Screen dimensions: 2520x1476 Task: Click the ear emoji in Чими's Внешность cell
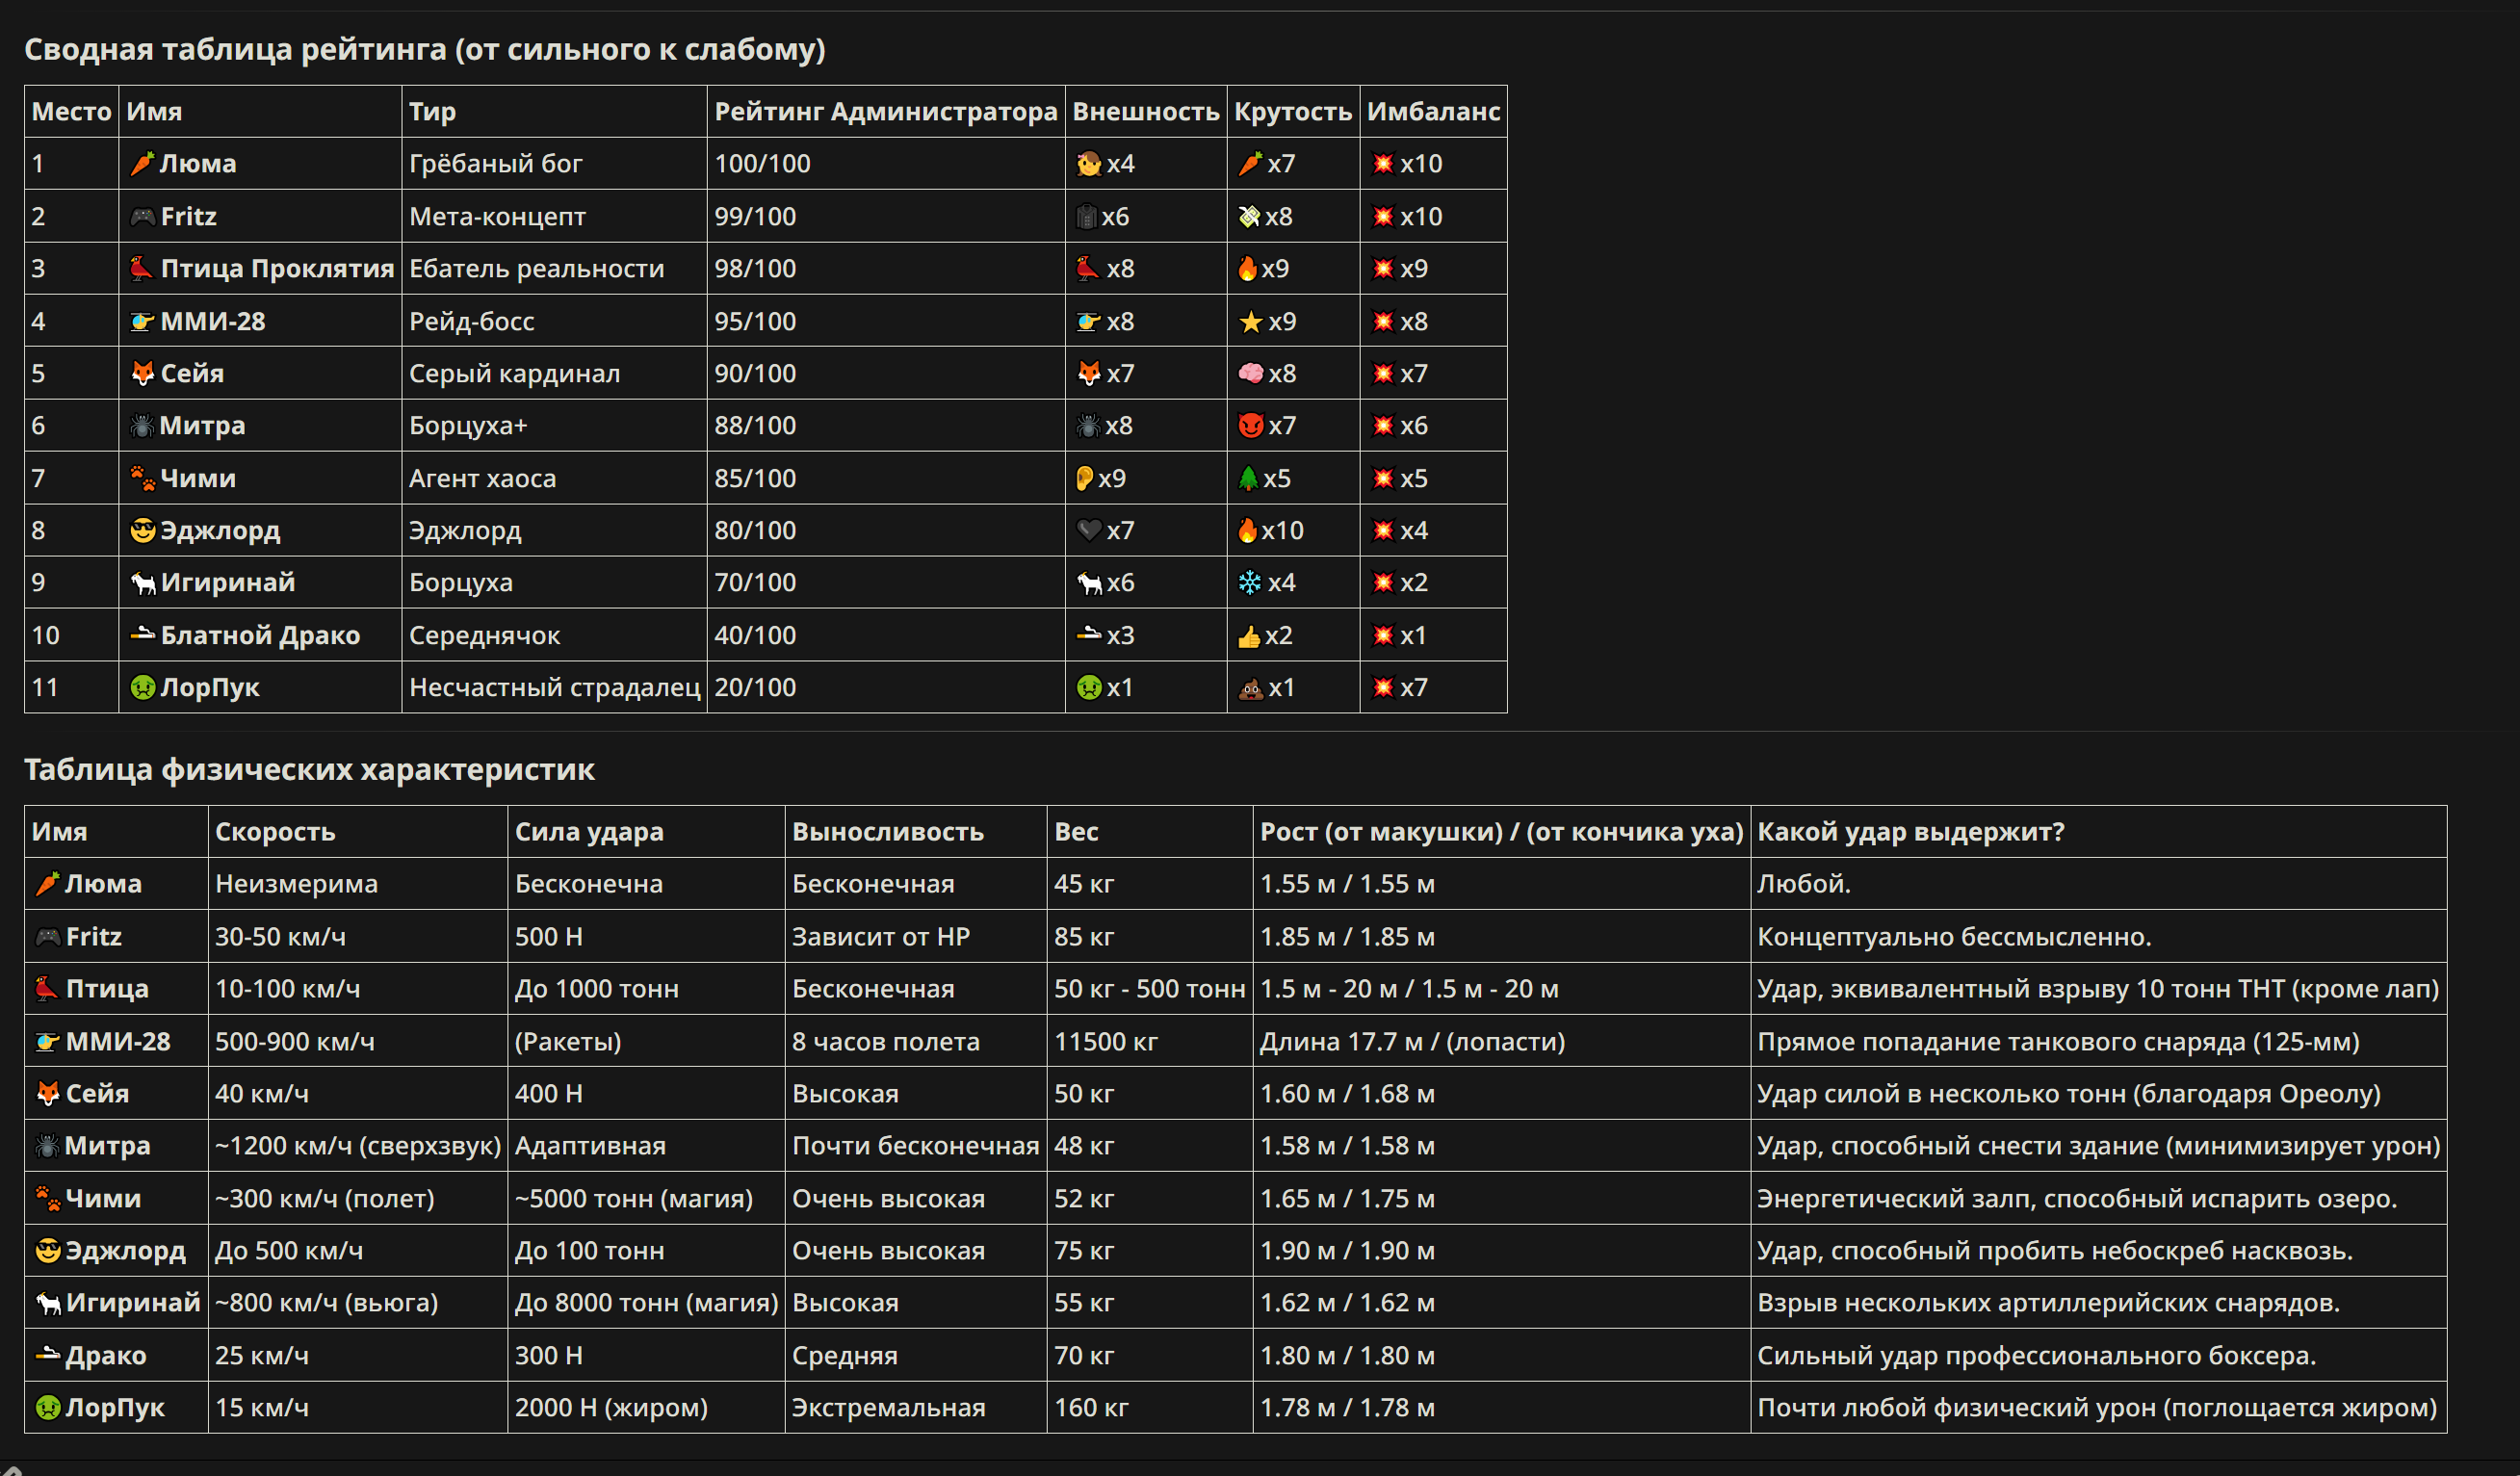pyautogui.click(x=1084, y=478)
